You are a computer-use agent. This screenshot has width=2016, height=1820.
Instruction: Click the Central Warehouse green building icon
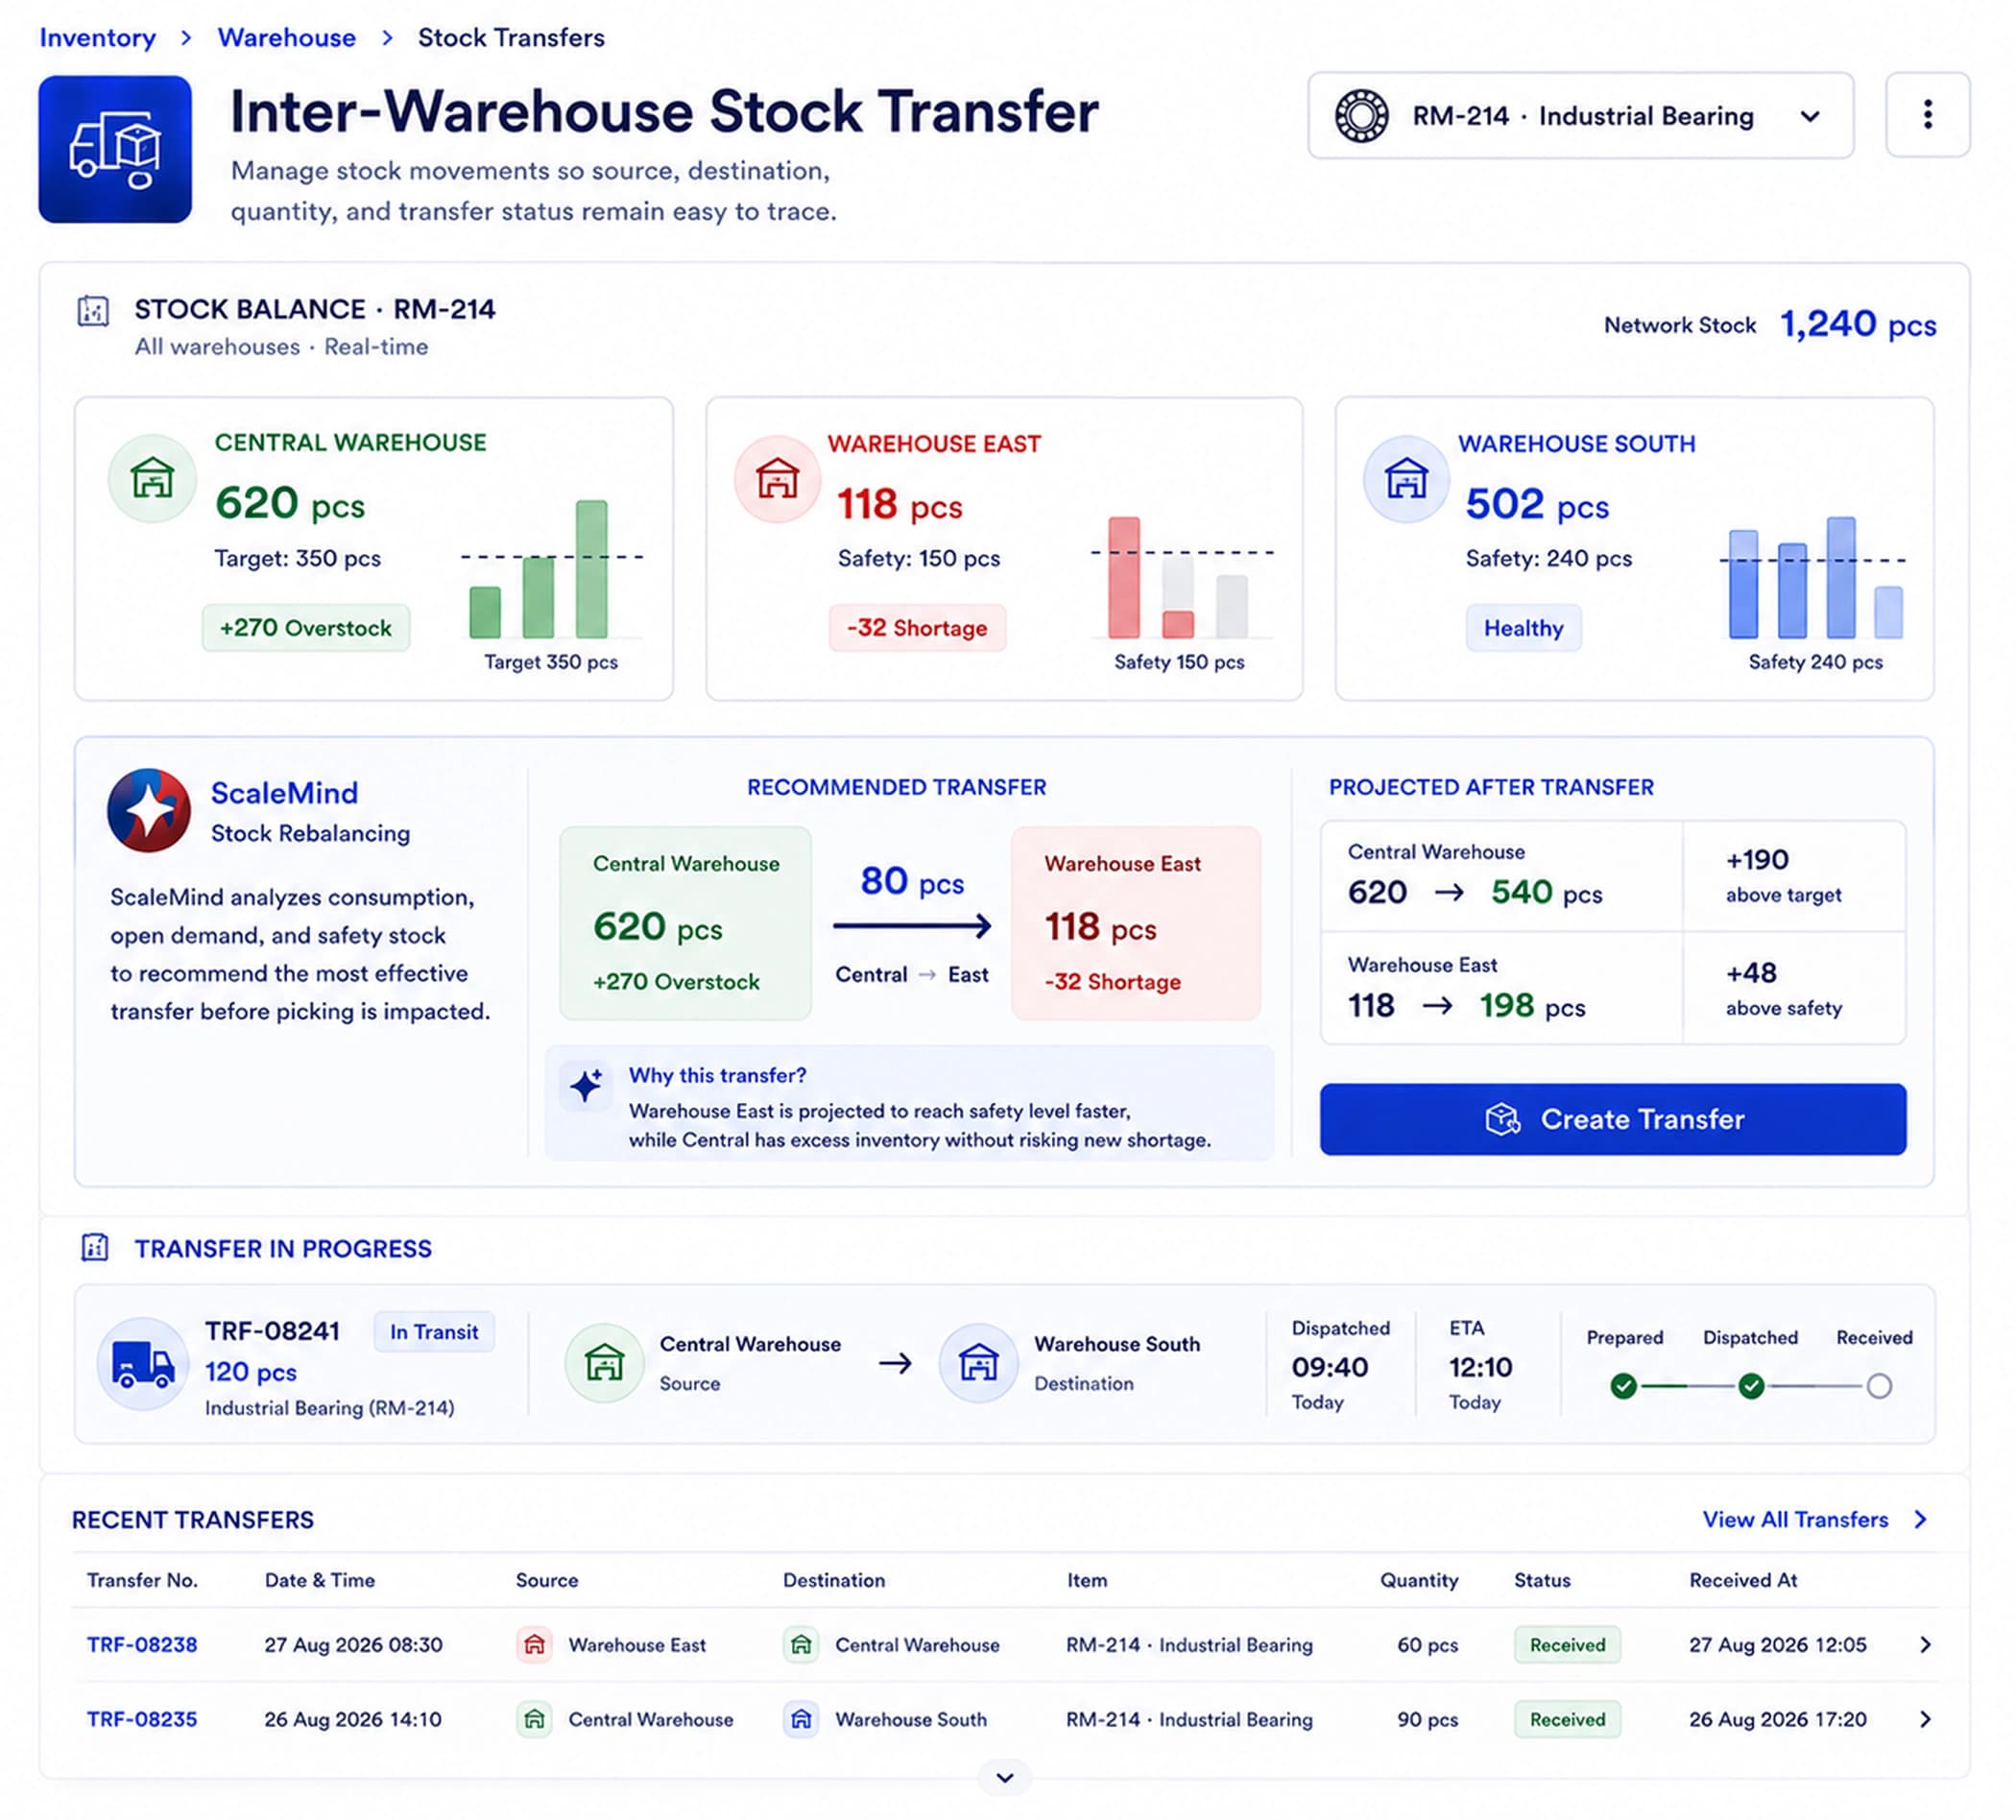[x=152, y=478]
